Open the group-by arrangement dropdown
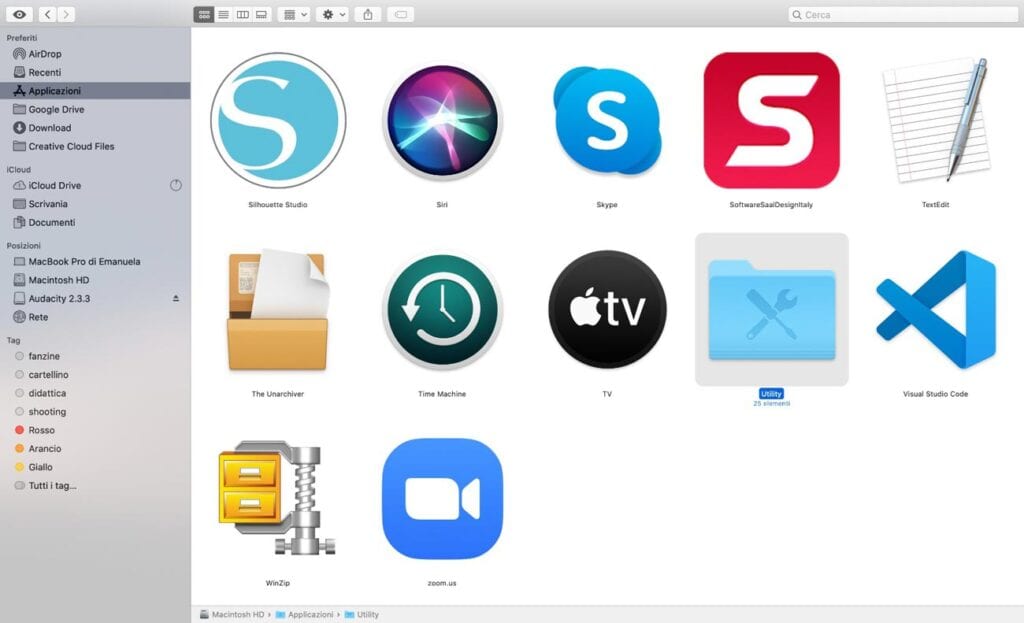This screenshot has width=1024, height=623. pyautogui.click(x=294, y=14)
